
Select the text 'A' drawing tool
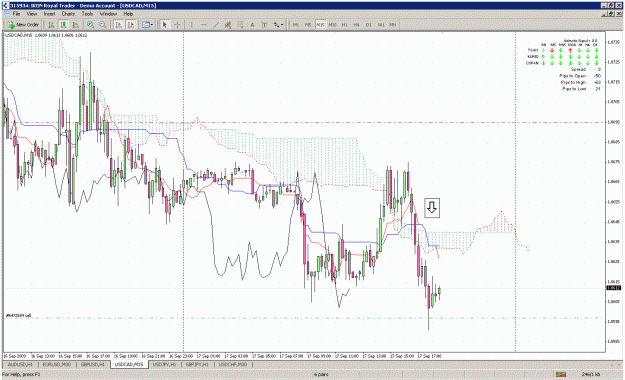pos(252,25)
